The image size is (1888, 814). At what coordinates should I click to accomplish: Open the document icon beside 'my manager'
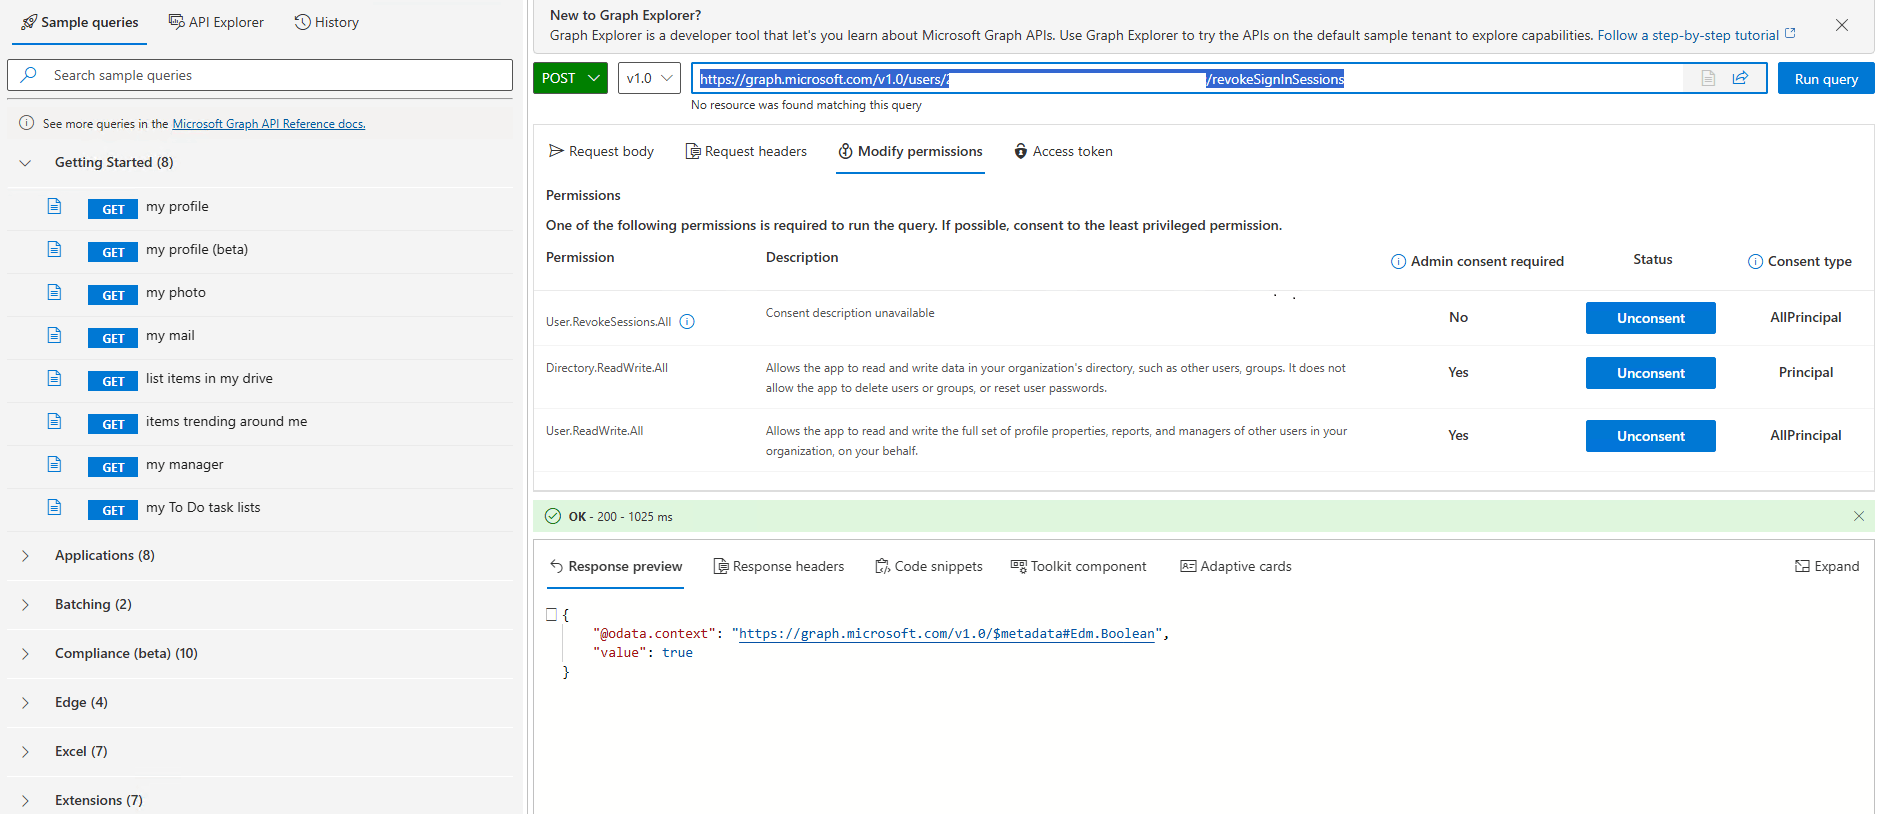click(54, 464)
